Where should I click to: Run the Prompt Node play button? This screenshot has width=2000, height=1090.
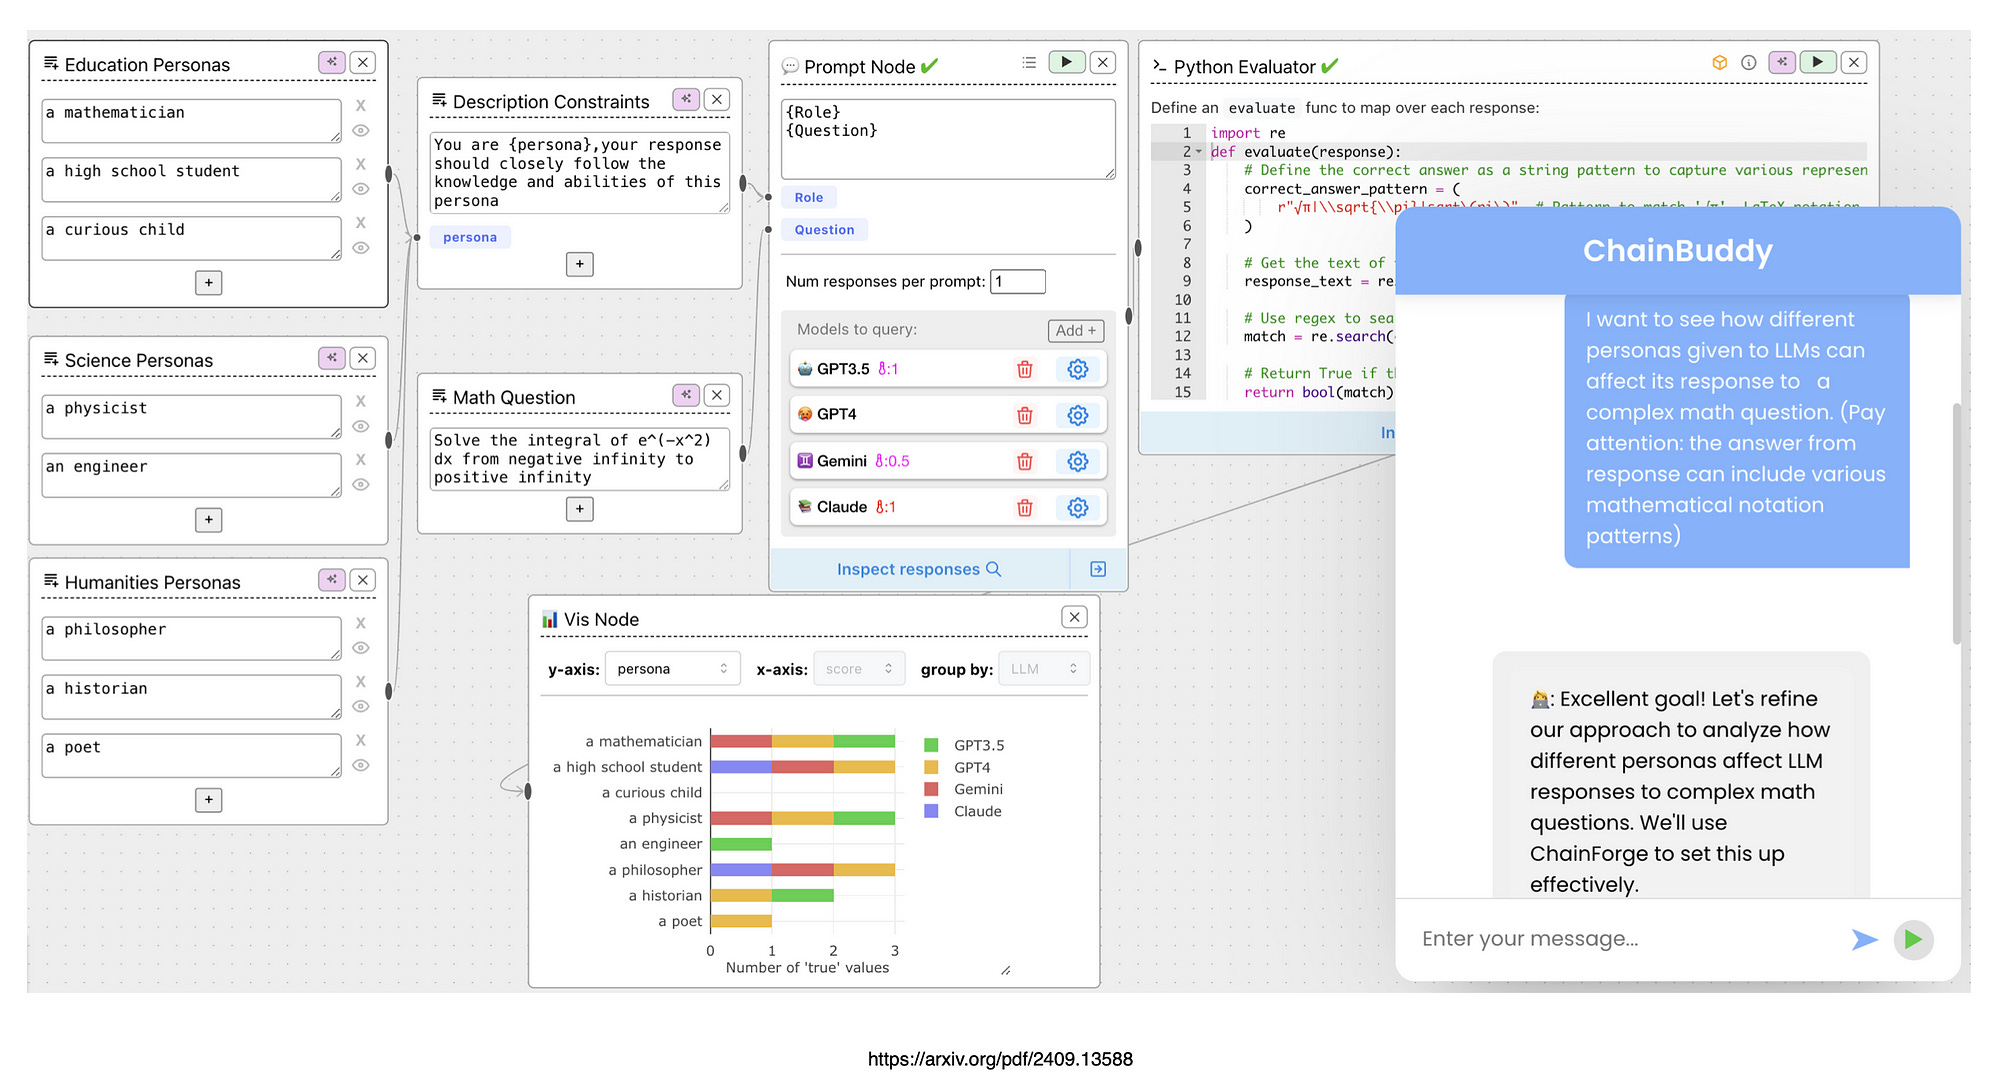[x=1066, y=62]
